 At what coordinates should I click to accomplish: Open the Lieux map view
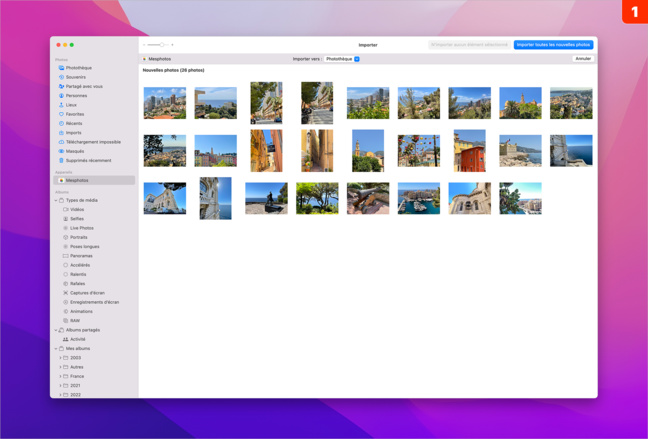(71, 105)
